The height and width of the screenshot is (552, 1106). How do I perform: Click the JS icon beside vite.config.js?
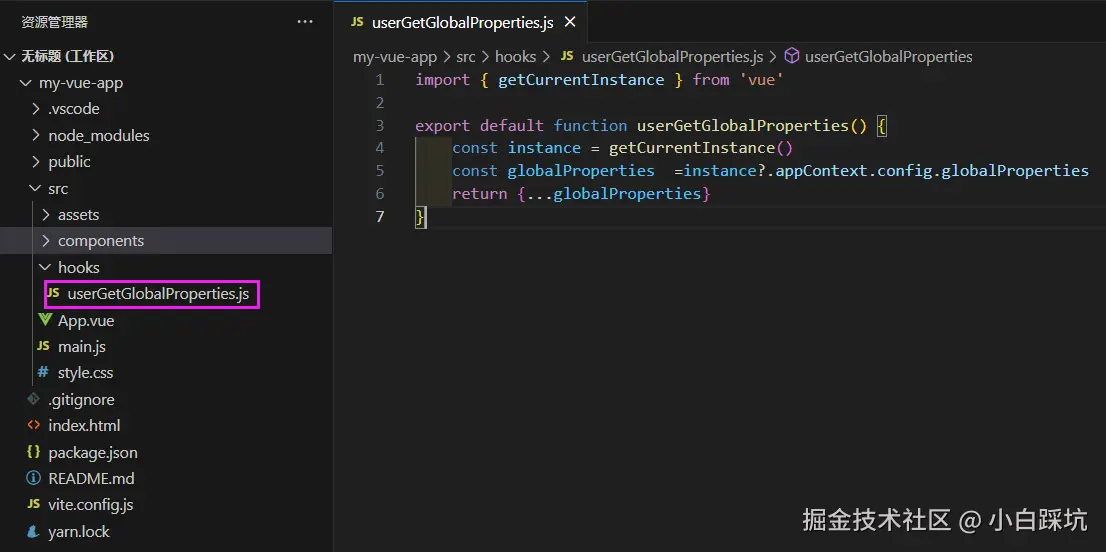[x=33, y=504]
